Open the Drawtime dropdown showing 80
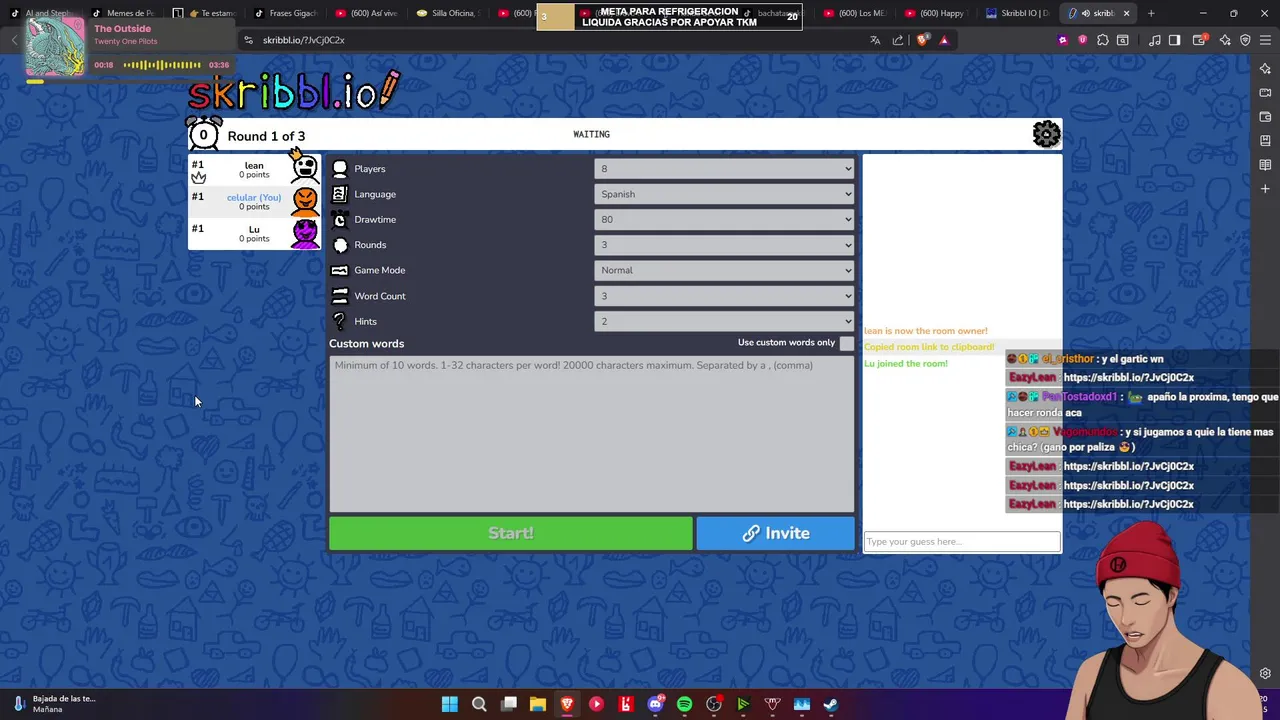The width and height of the screenshot is (1280, 720). click(x=724, y=220)
